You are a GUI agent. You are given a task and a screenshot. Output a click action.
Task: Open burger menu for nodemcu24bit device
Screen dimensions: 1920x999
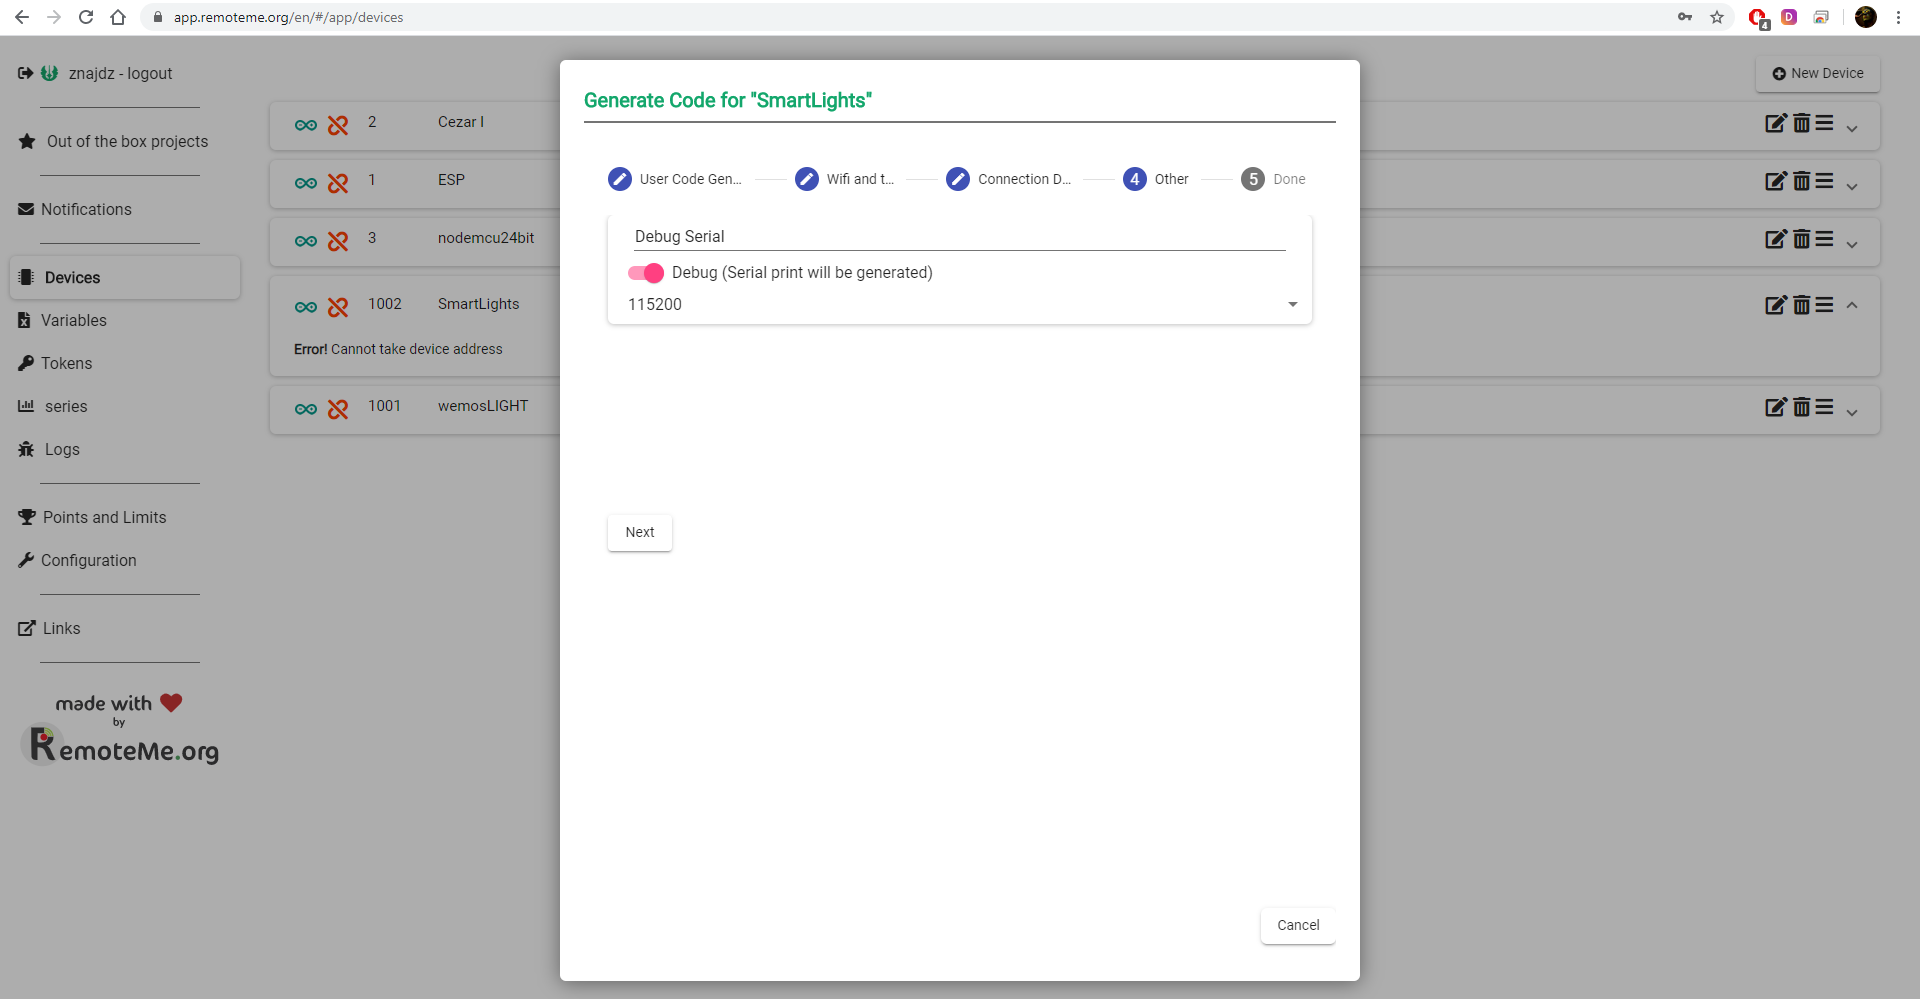[x=1825, y=239]
